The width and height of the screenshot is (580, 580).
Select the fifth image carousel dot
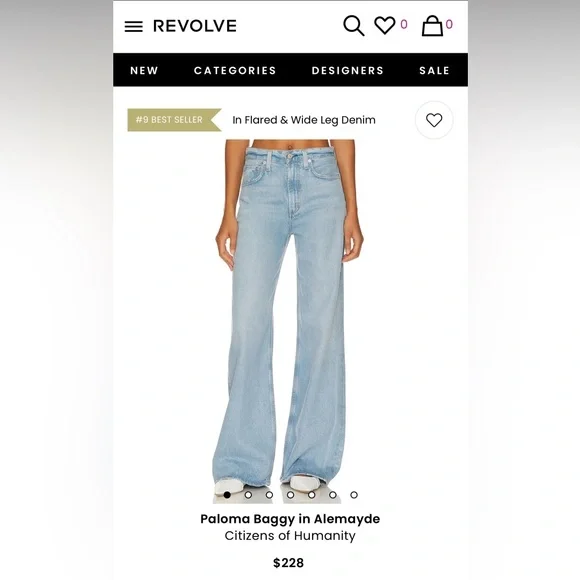click(311, 495)
